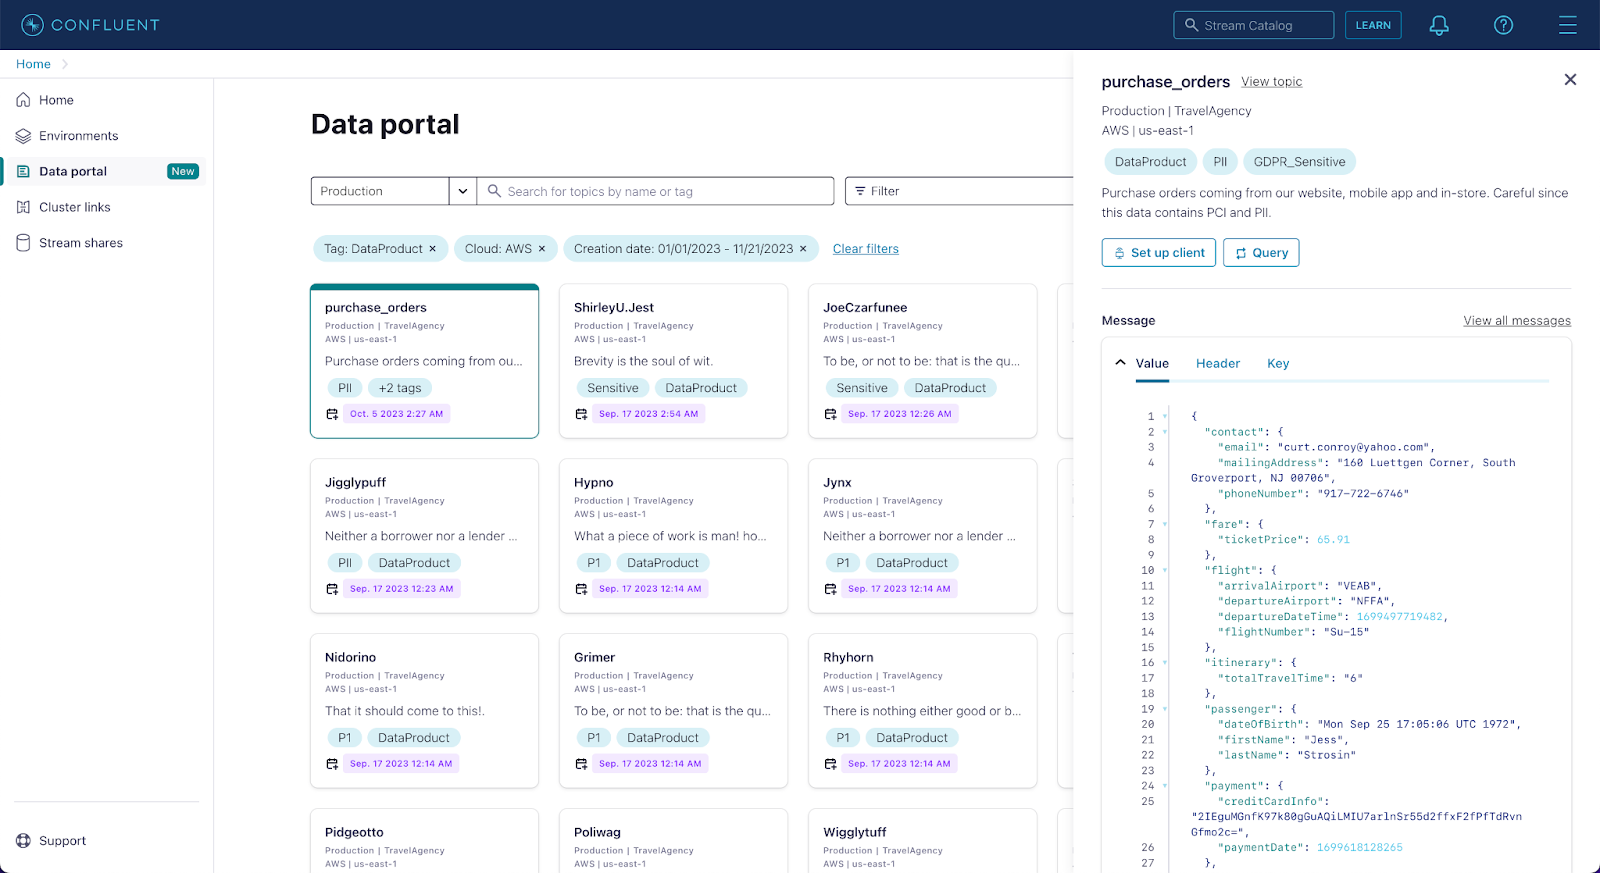Screen dimensions: 1600x873
Task: Remove the Cloud: AWS filter chip
Action: (x=542, y=249)
